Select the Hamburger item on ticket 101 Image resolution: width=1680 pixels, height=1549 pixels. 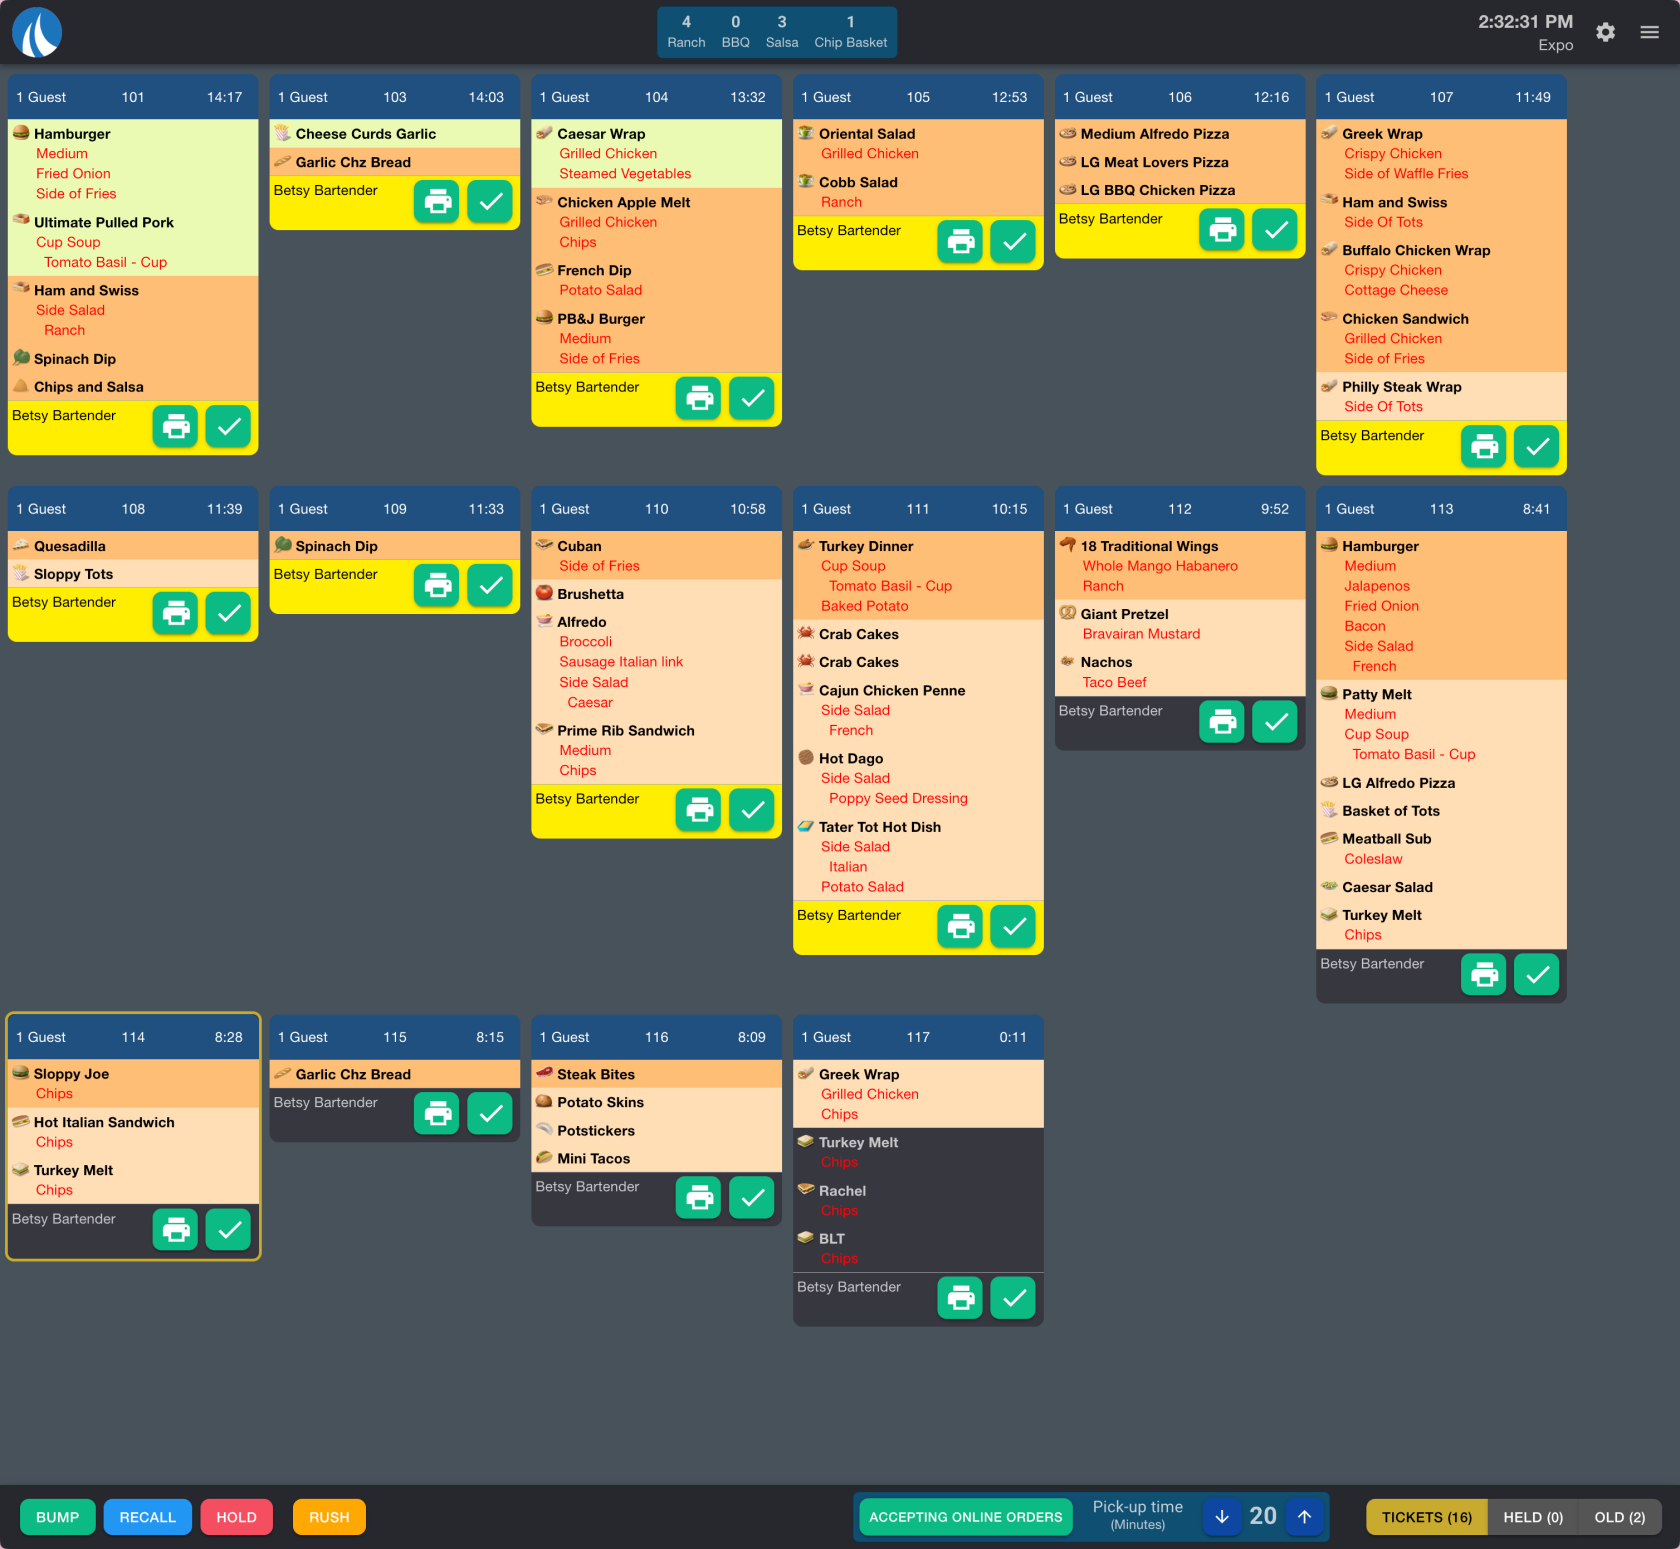(72, 134)
